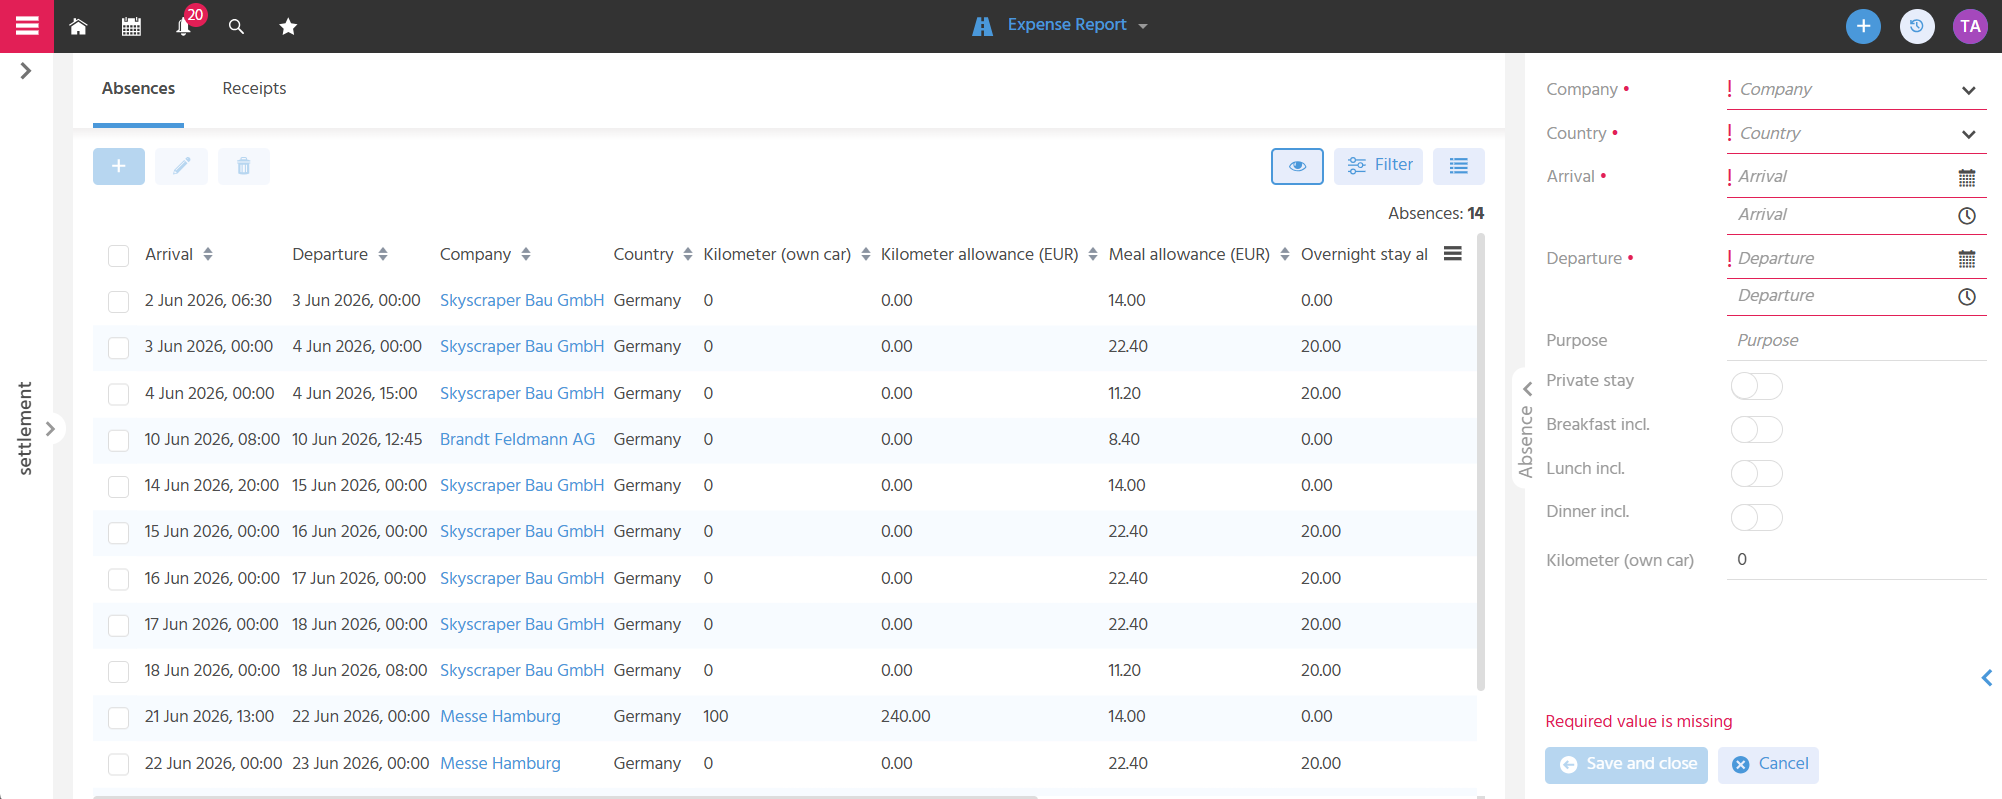Collapse the Absence panel chevron
Viewport: 2002px width, 799px height.
[1527, 389]
